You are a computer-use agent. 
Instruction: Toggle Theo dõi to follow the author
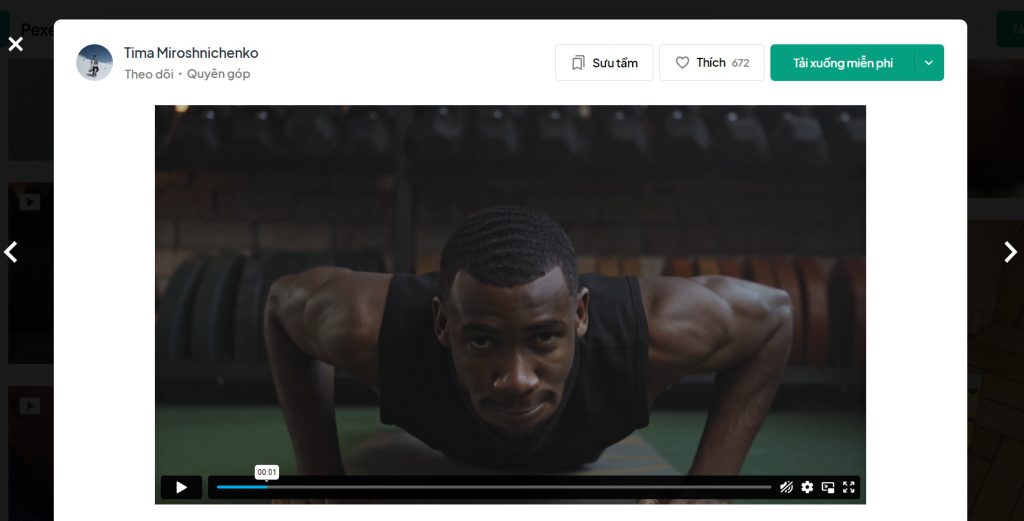[148, 74]
